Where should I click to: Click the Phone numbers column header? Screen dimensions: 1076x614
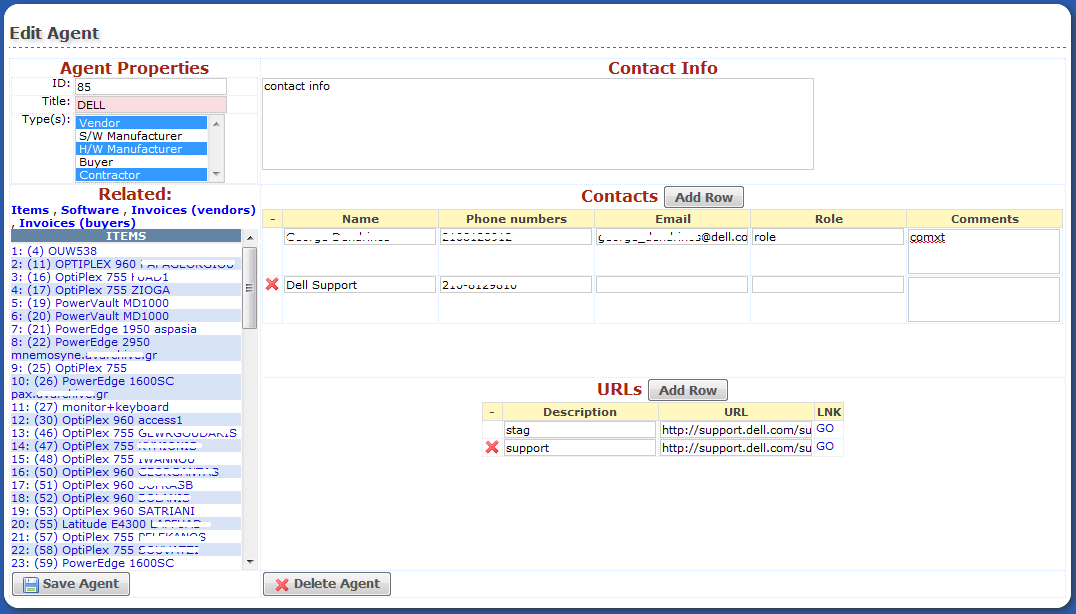click(516, 219)
